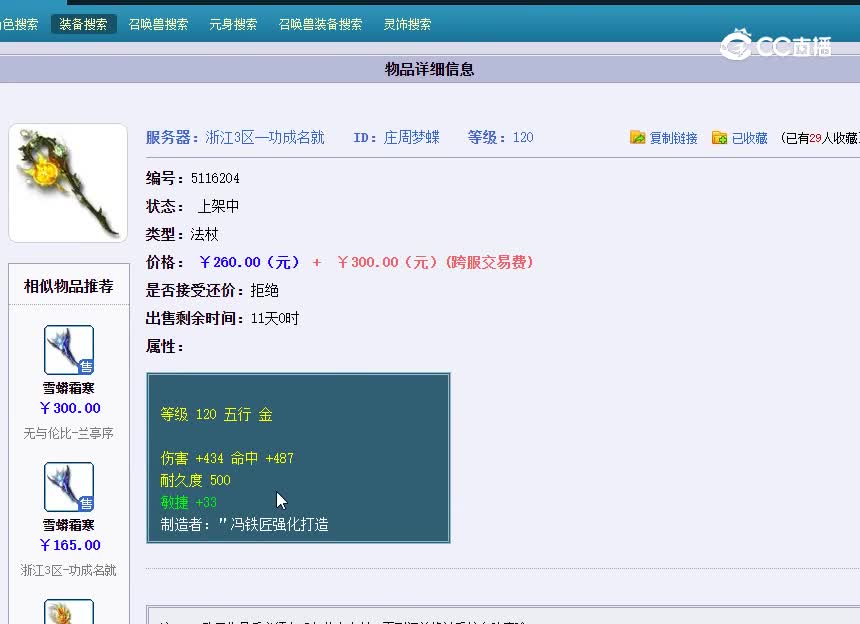The image size is (860, 624).
Task: Open the 装备搜索 tab
Action: tap(83, 24)
